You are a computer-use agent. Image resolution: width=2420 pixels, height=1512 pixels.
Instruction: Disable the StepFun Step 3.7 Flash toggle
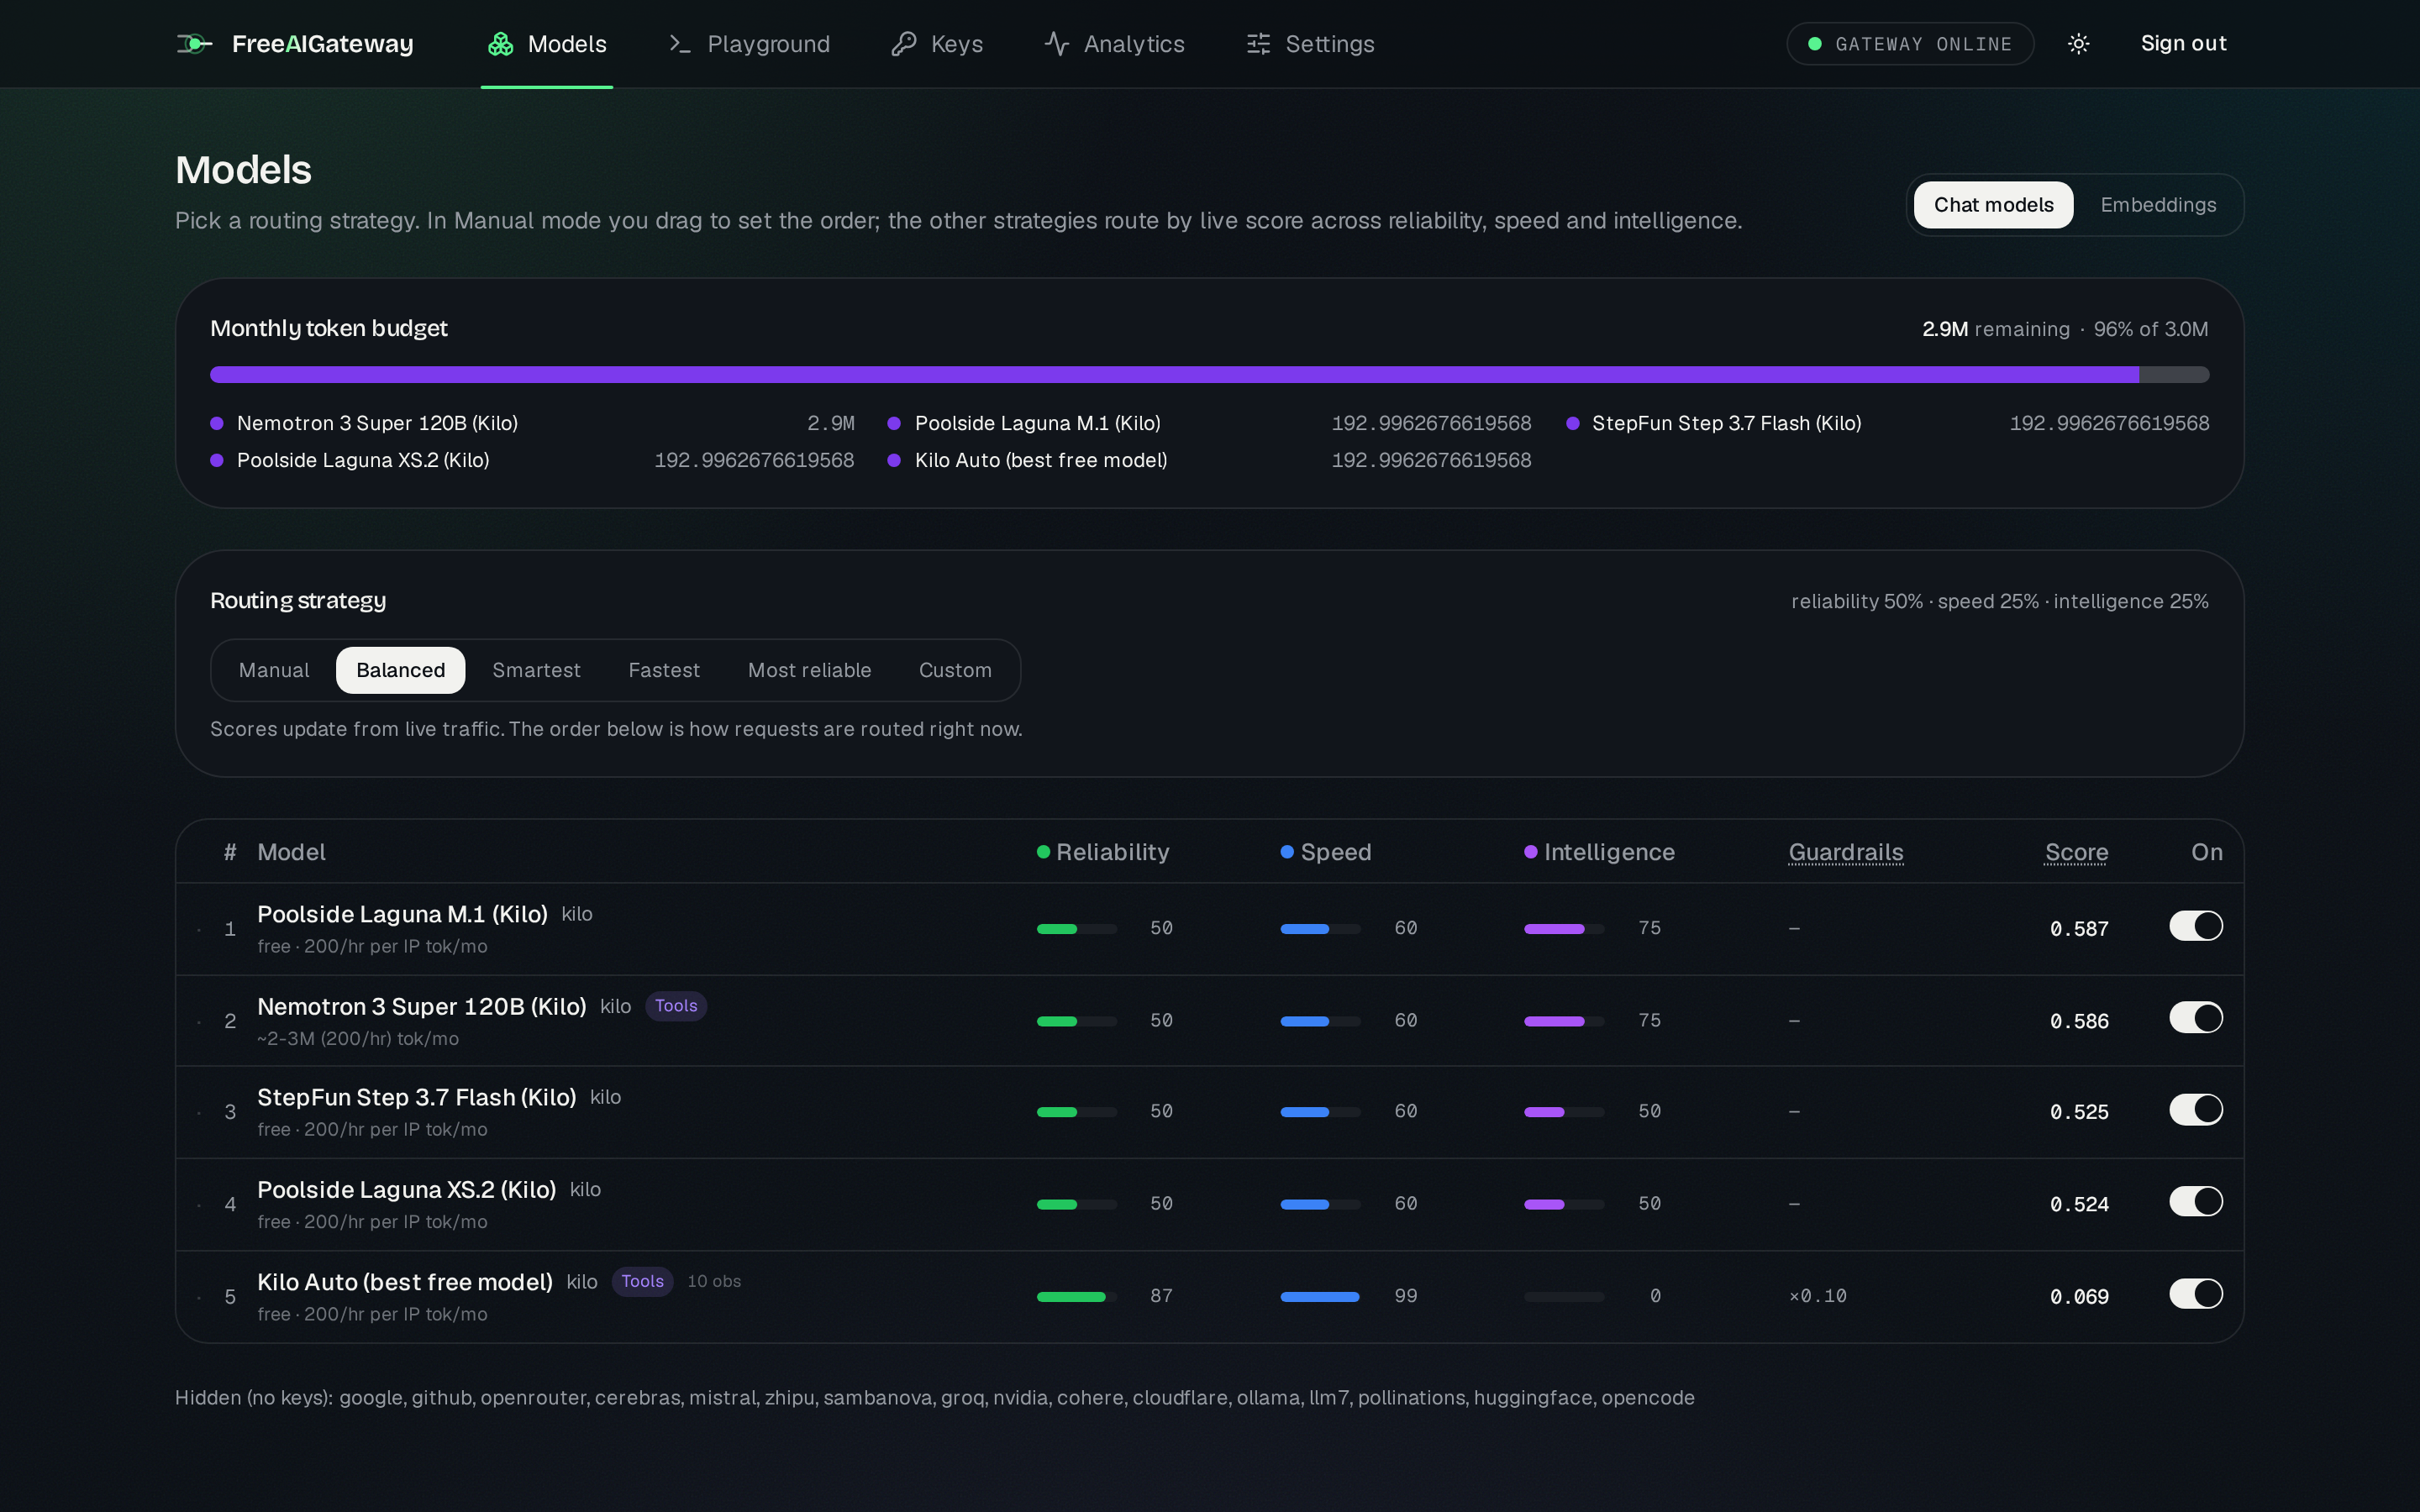tap(2196, 1110)
